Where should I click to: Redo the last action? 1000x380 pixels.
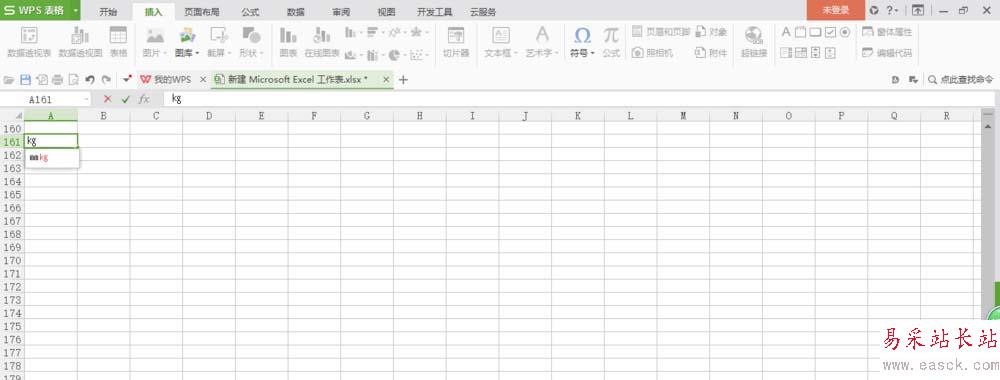coord(106,80)
